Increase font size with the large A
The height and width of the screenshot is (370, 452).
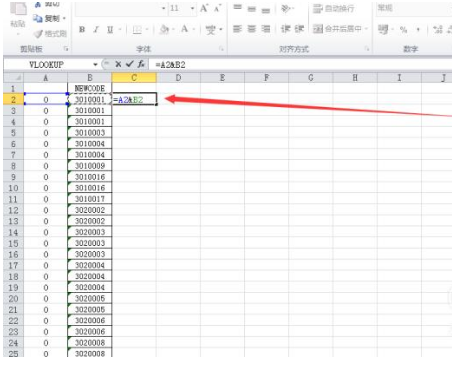[x=204, y=8]
